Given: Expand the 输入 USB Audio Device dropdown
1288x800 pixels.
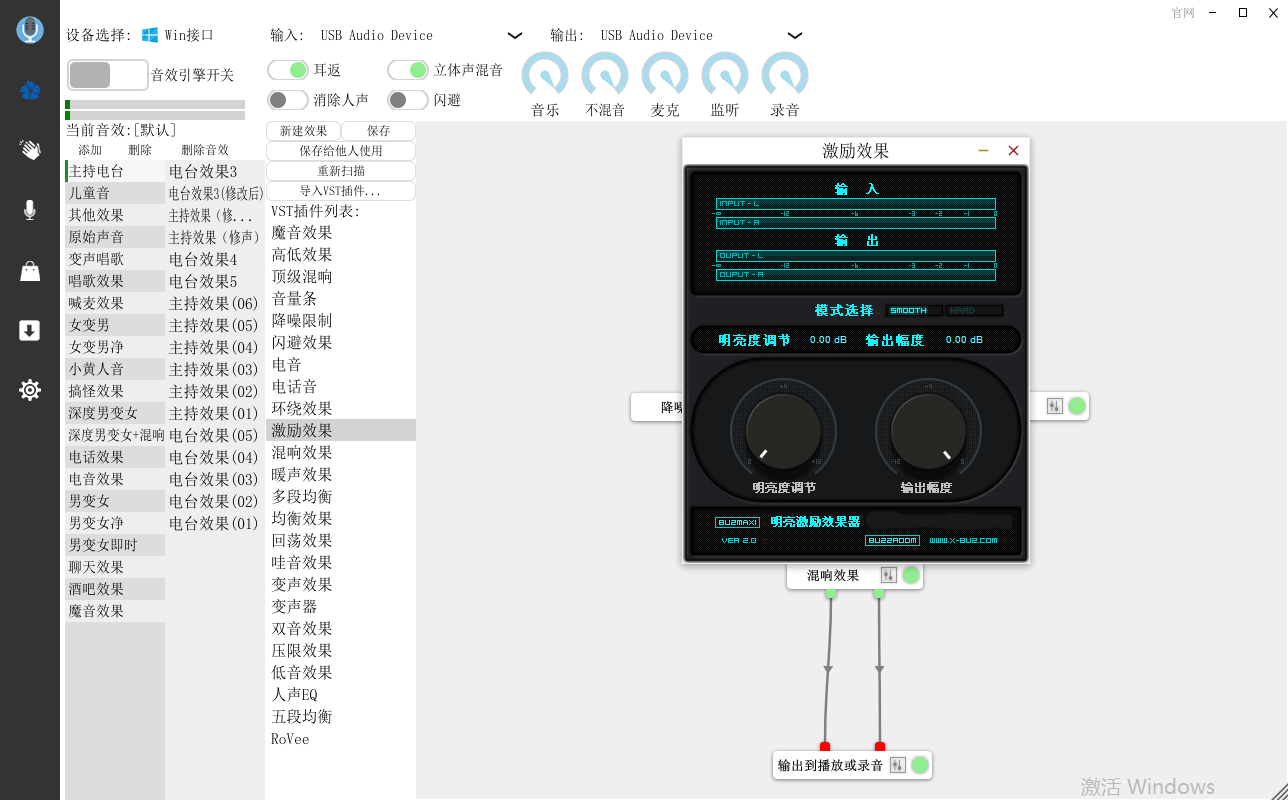Looking at the screenshot, I should pyautogui.click(x=514, y=36).
